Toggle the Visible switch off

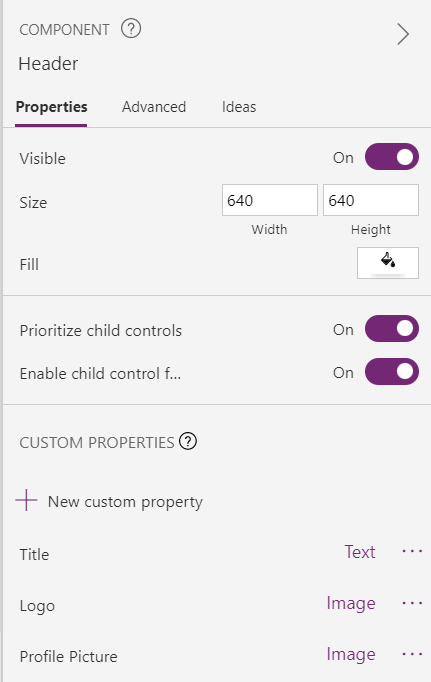pyautogui.click(x=392, y=157)
